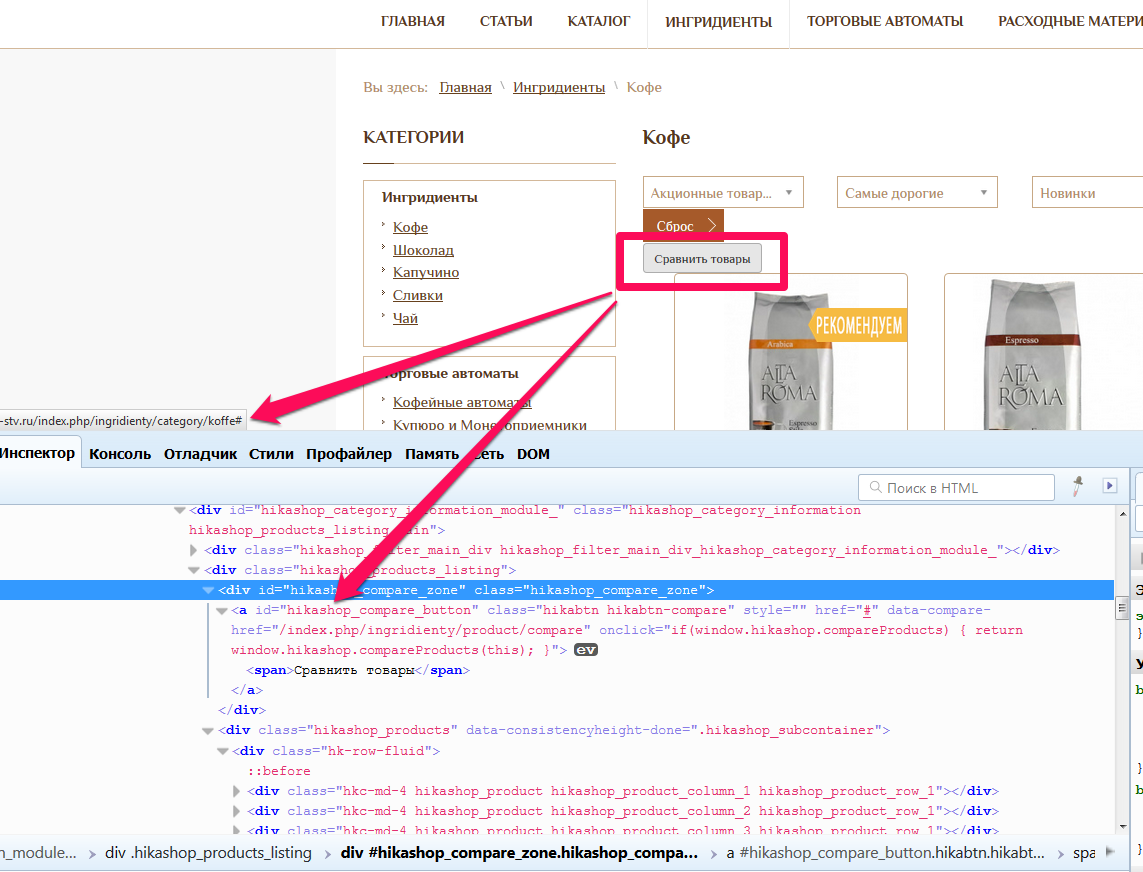Viewport: 1143px width, 872px height.
Task: Open the 'Самые дорогие' dropdown
Action: click(916, 193)
